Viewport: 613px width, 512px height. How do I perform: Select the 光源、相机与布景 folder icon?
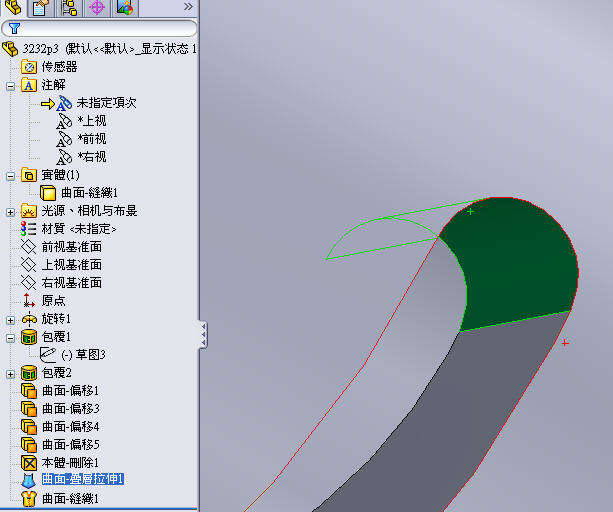coord(29,211)
